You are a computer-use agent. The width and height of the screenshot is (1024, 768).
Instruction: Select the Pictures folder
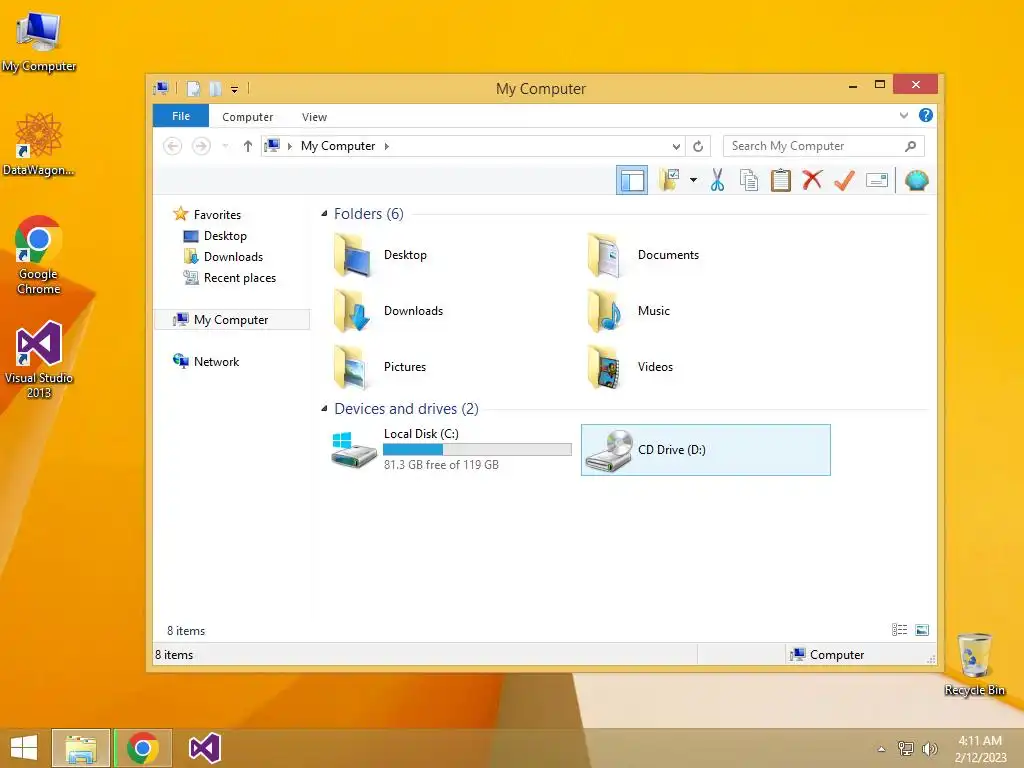380,367
